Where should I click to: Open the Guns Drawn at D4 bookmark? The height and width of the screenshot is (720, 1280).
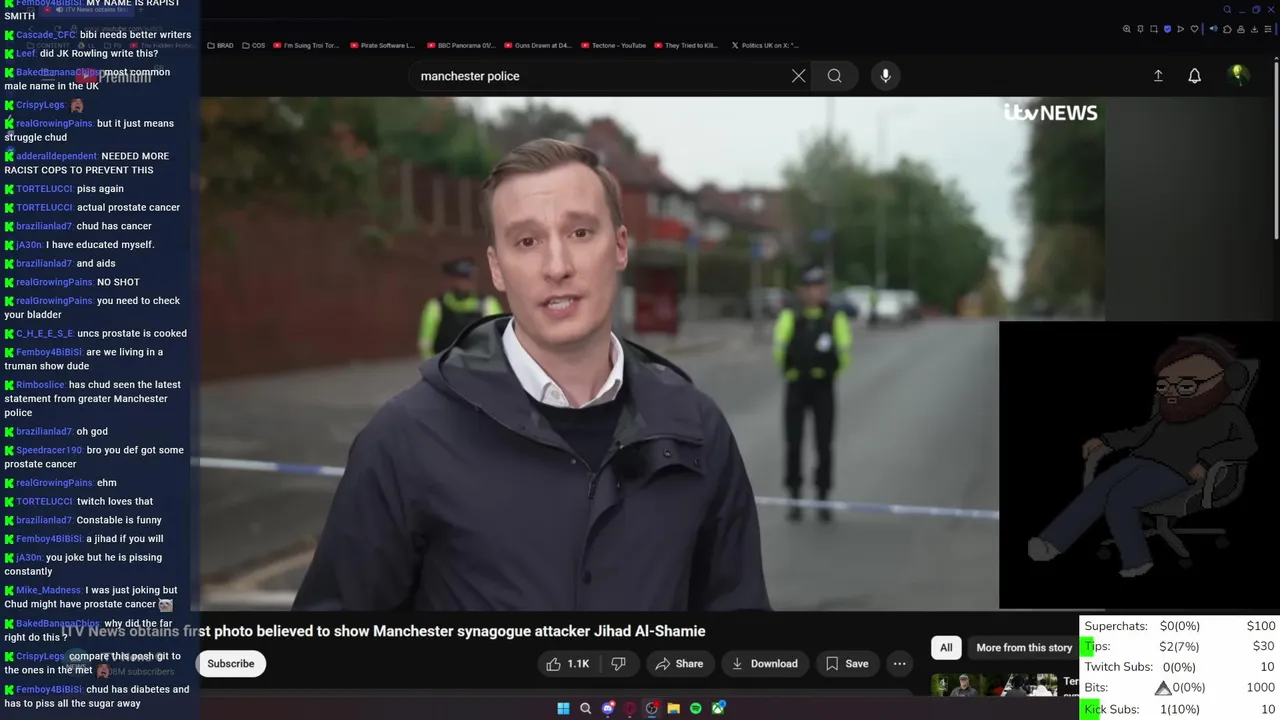537,46
